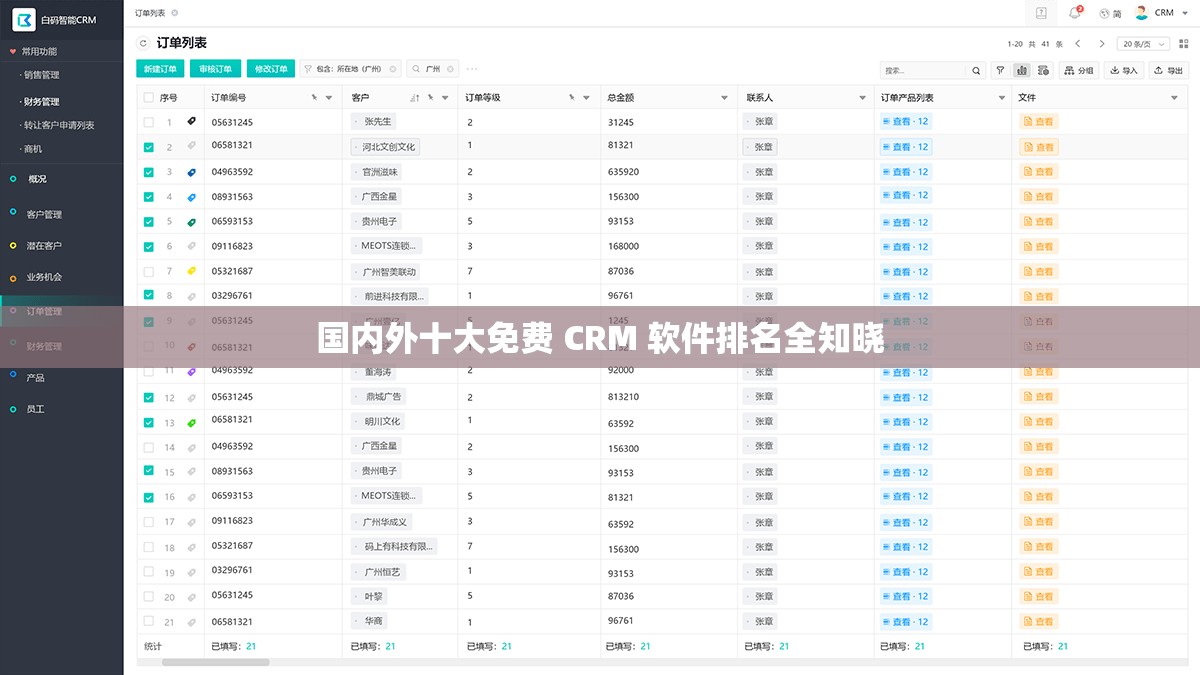Screen dimensions: 1200x675
Task: Open the 查看 file link in row 3
Action: click(x=1039, y=172)
